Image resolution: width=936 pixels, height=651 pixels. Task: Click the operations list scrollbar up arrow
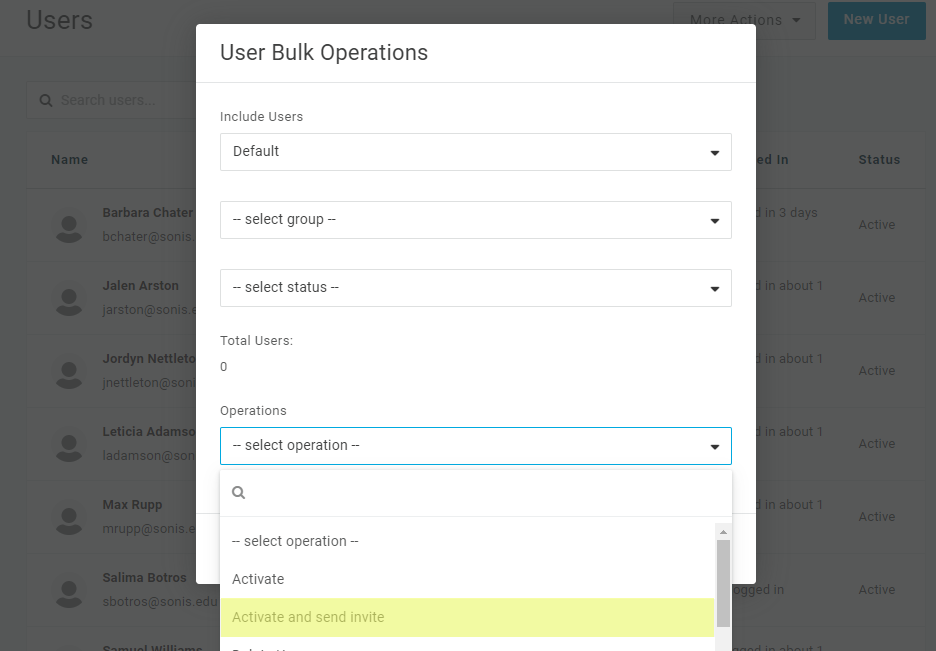coord(723,530)
